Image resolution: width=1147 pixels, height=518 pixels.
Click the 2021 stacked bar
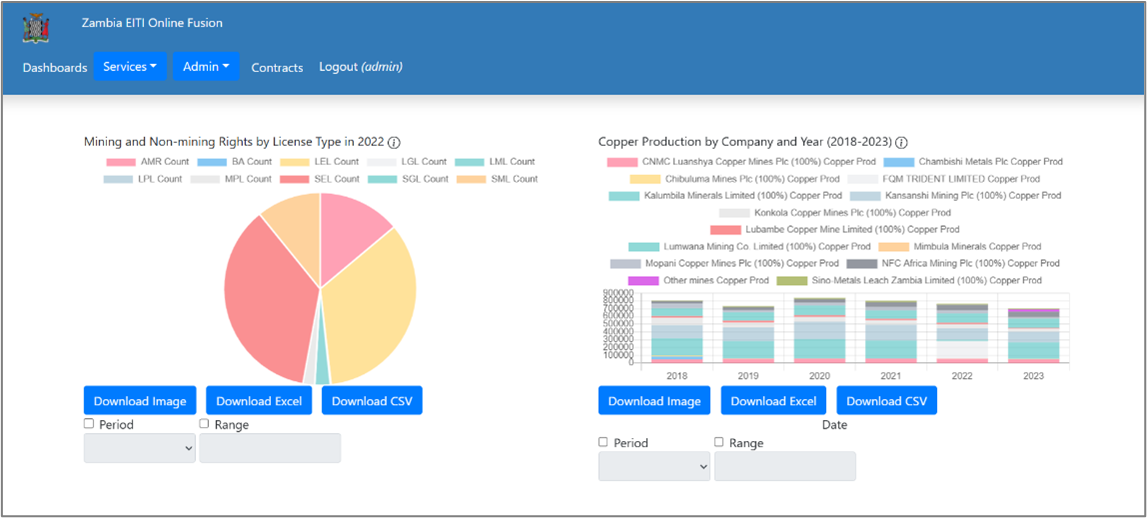coord(890,331)
